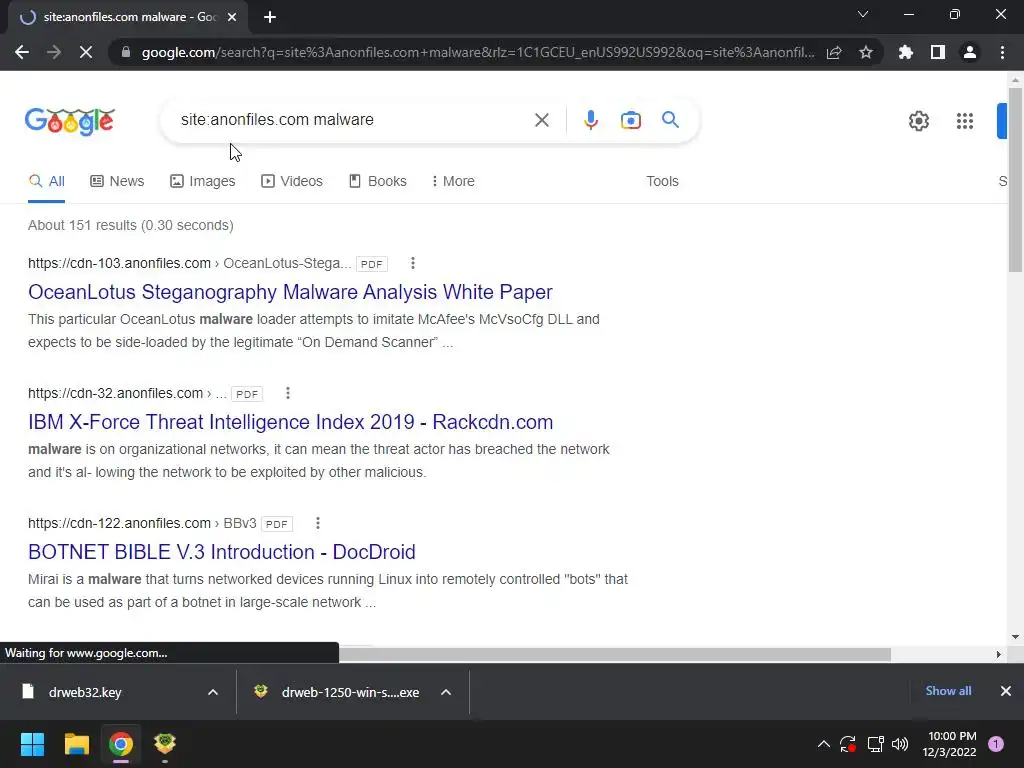Screen dimensions: 1024x768
Task: Click the browser back arrow
Action: (x=22, y=52)
